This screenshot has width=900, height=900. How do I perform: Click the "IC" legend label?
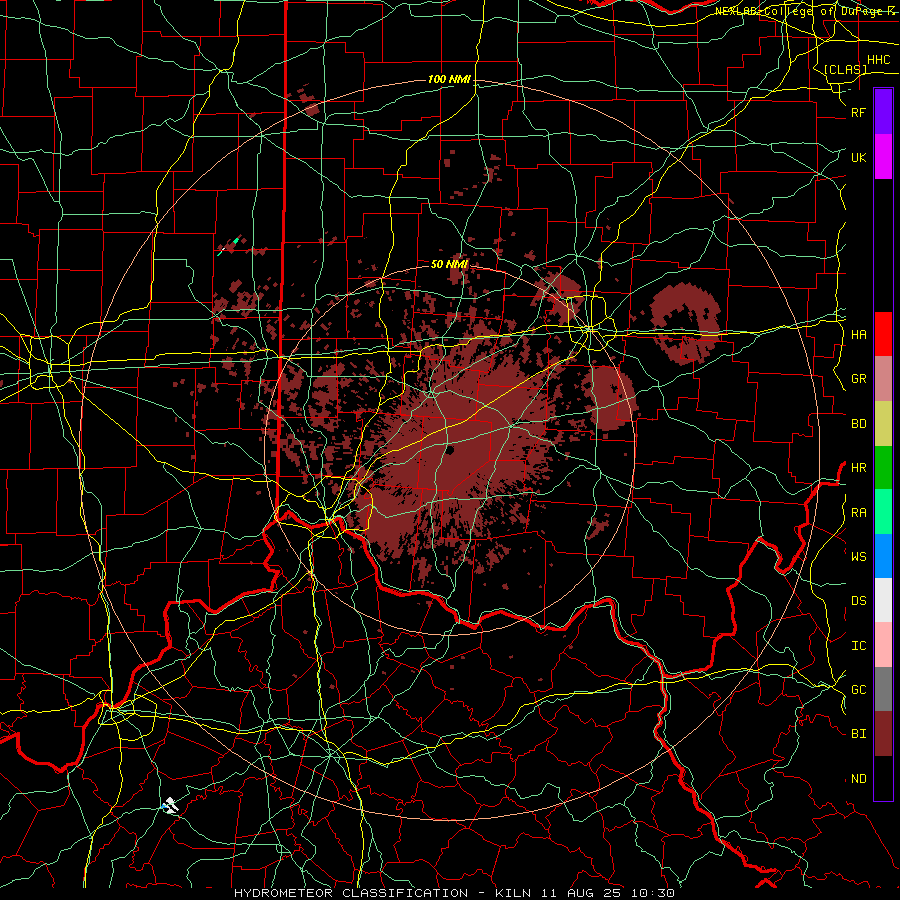click(x=858, y=646)
